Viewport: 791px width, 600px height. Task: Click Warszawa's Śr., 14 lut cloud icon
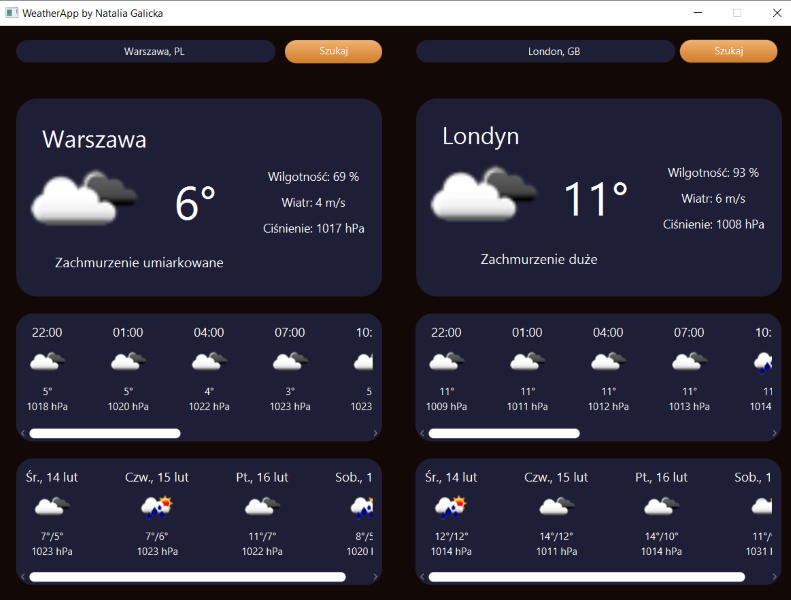click(52, 507)
